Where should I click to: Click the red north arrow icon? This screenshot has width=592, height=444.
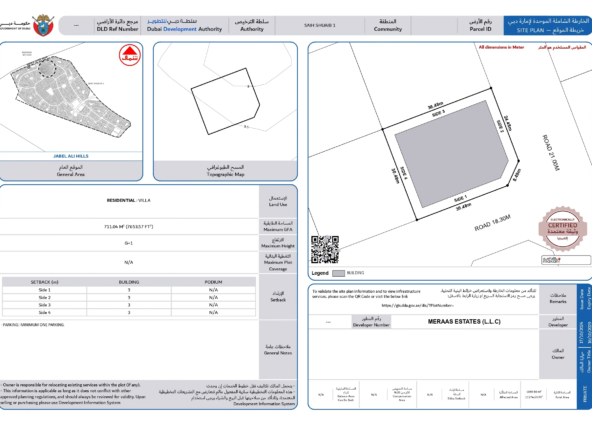[x=130, y=55]
